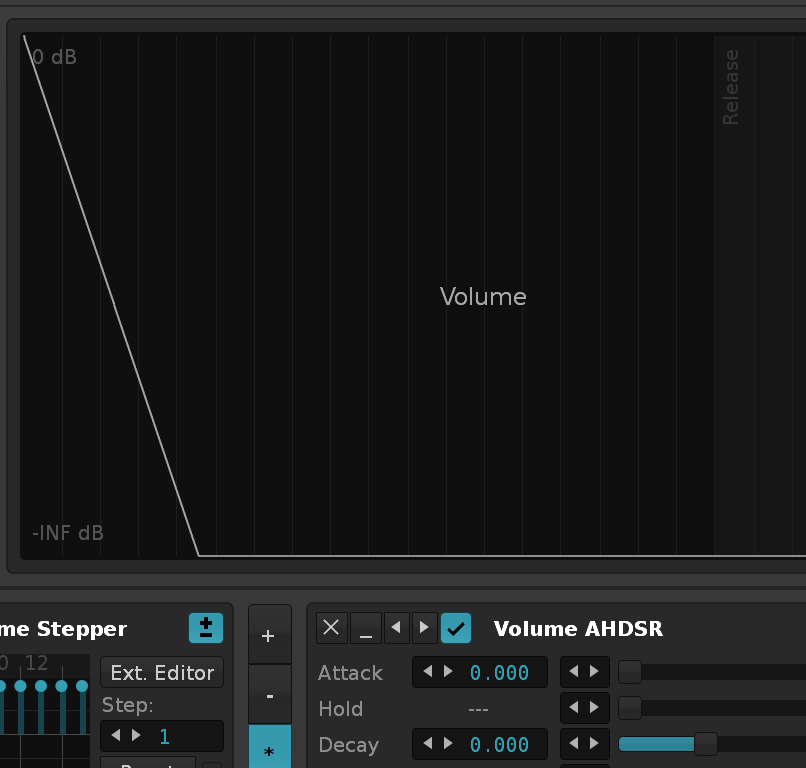The height and width of the screenshot is (768, 806).
Task: Remove the Volume AHDSR device with X
Action: (332, 628)
